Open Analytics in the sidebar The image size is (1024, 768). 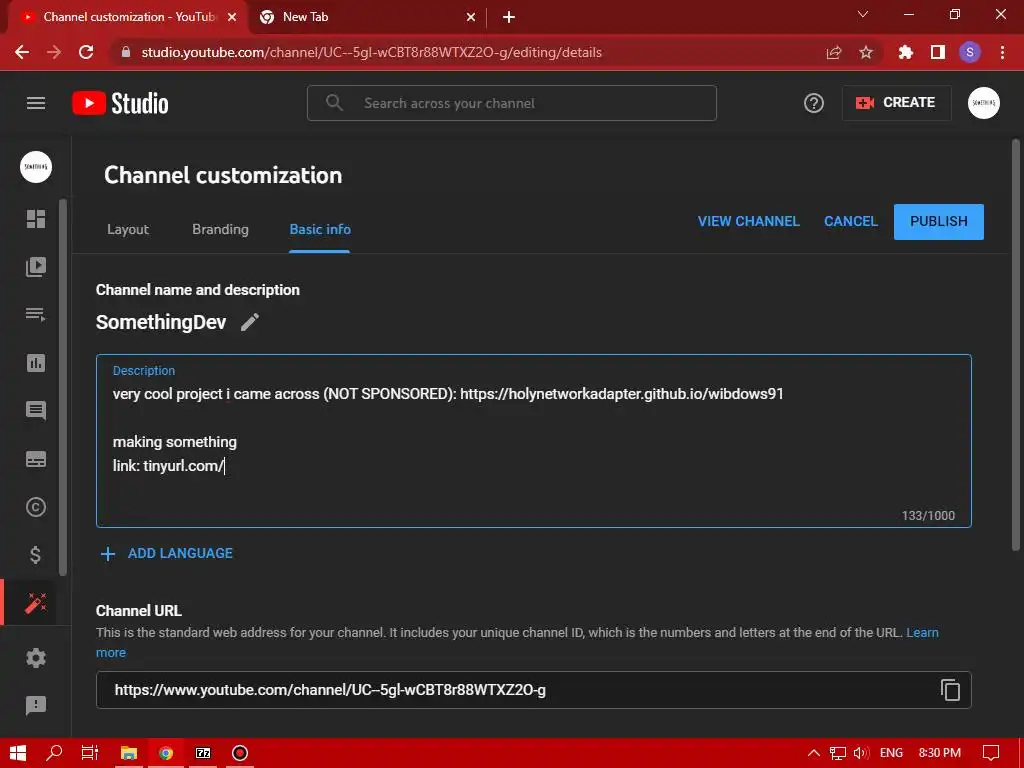[x=36, y=362]
